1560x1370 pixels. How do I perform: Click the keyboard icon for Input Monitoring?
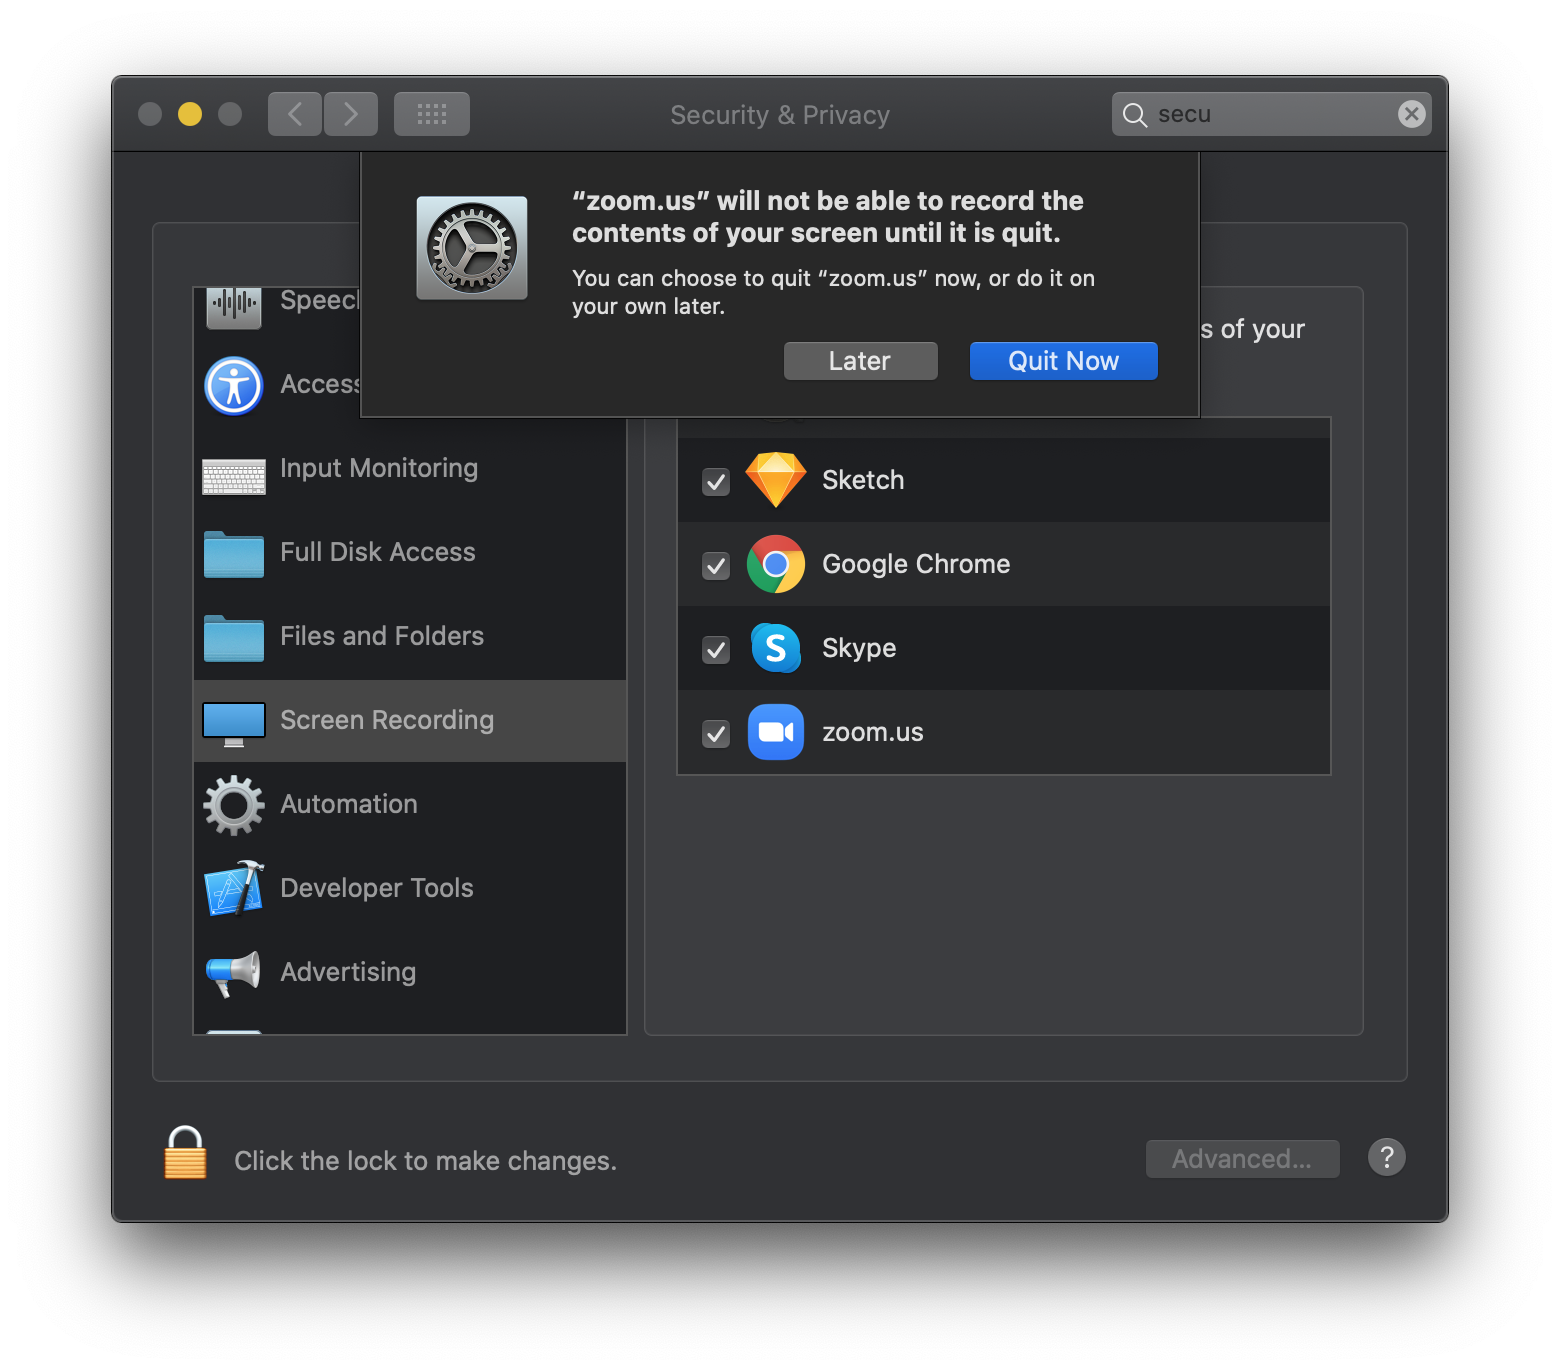234,477
